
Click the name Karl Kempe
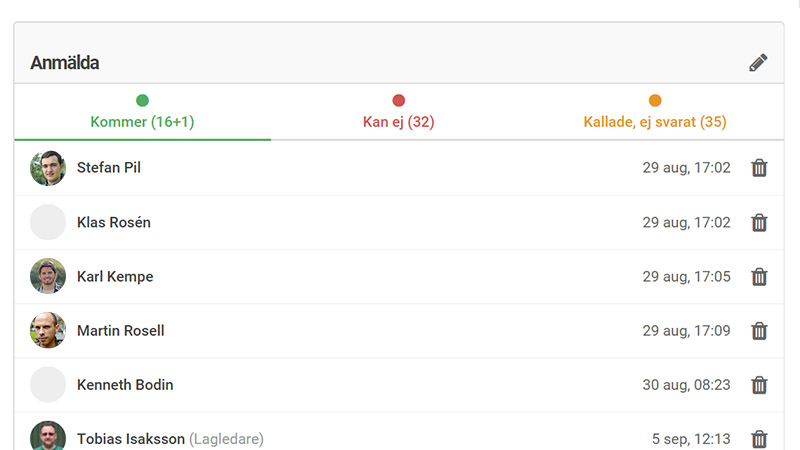click(115, 277)
